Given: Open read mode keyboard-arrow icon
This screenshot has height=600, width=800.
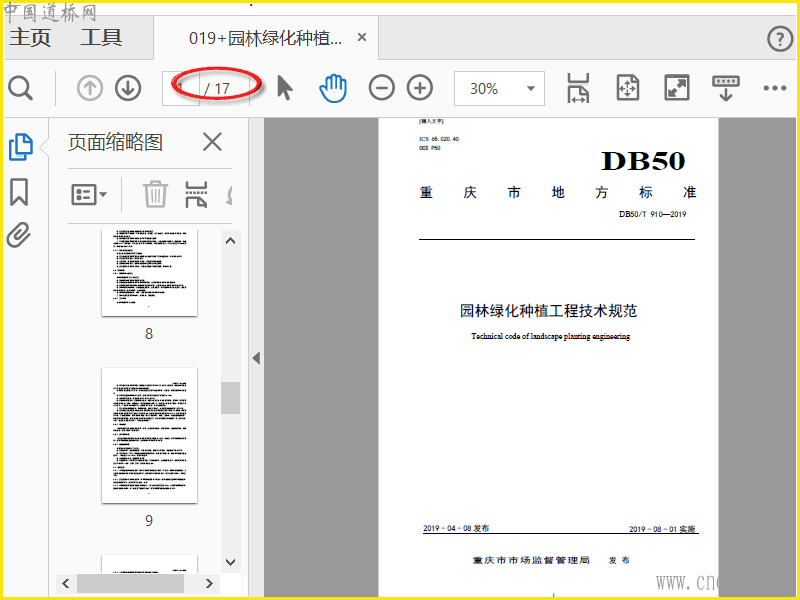Looking at the screenshot, I should (x=726, y=88).
